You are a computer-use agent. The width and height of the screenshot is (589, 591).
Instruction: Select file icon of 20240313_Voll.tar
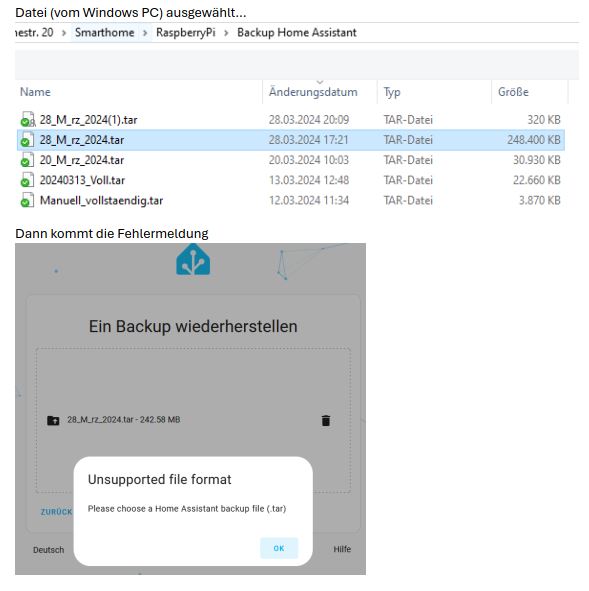coord(28,180)
